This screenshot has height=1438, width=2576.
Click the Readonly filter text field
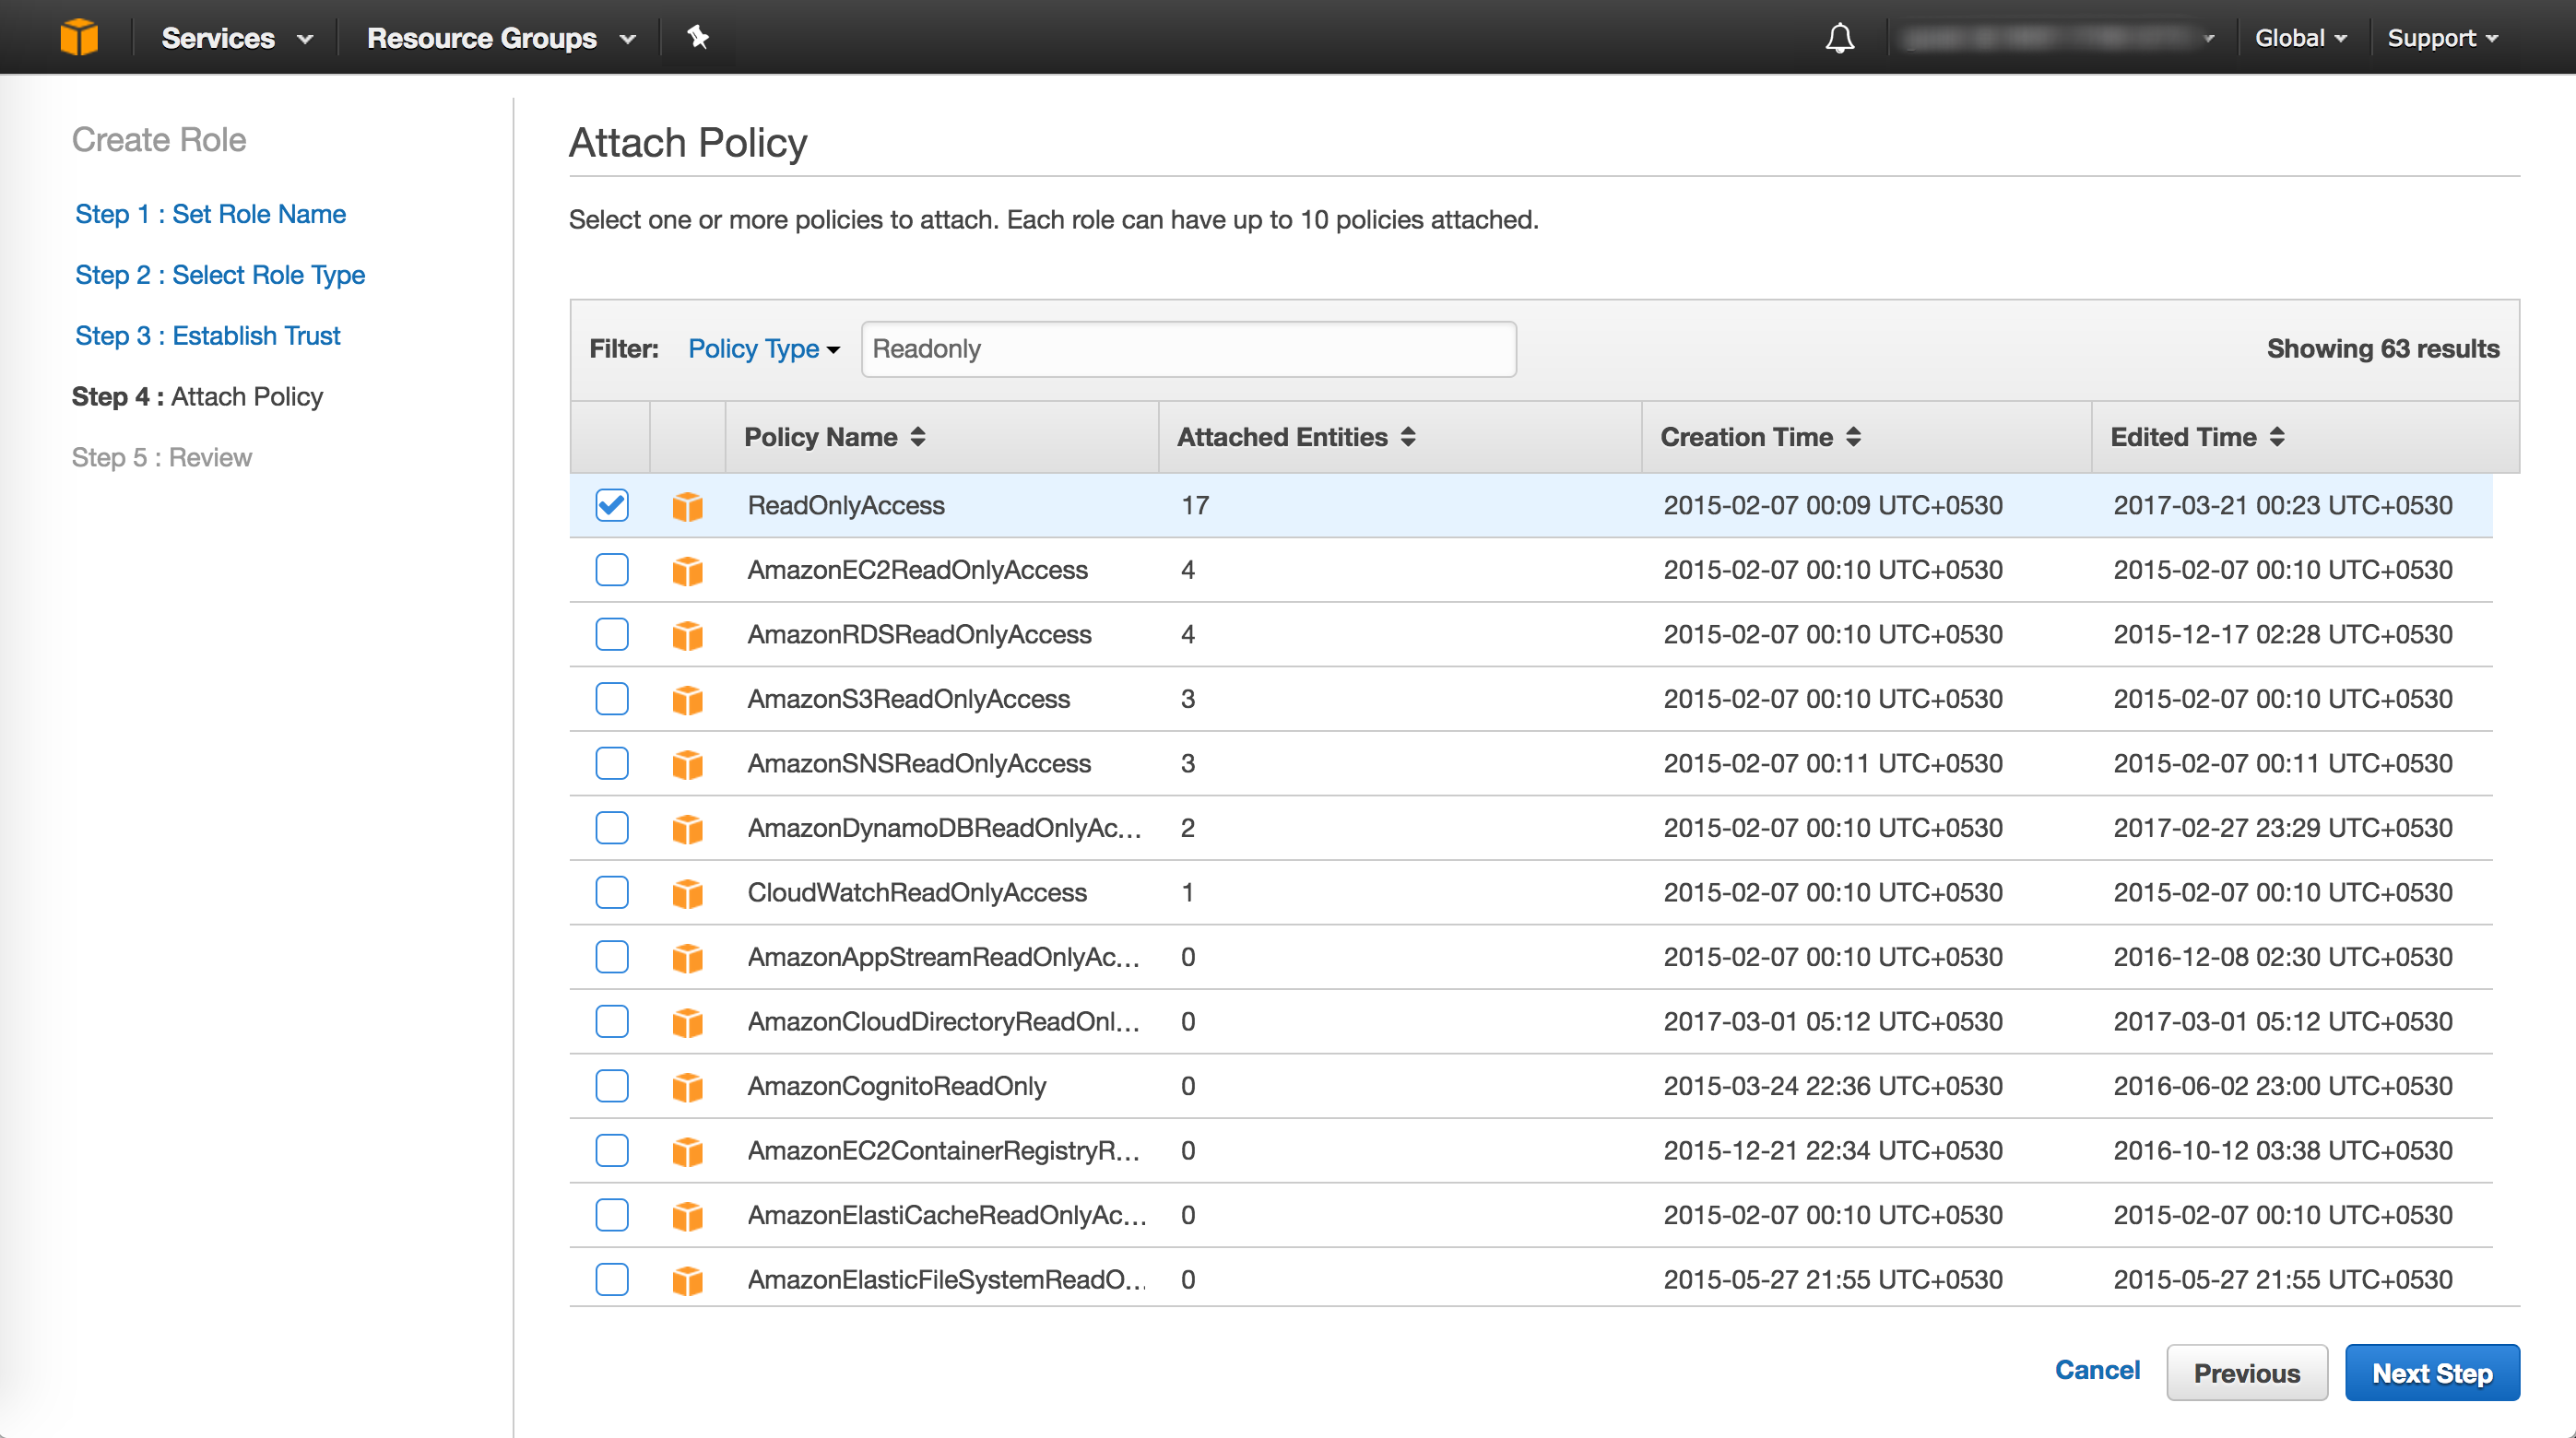point(1188,349)
